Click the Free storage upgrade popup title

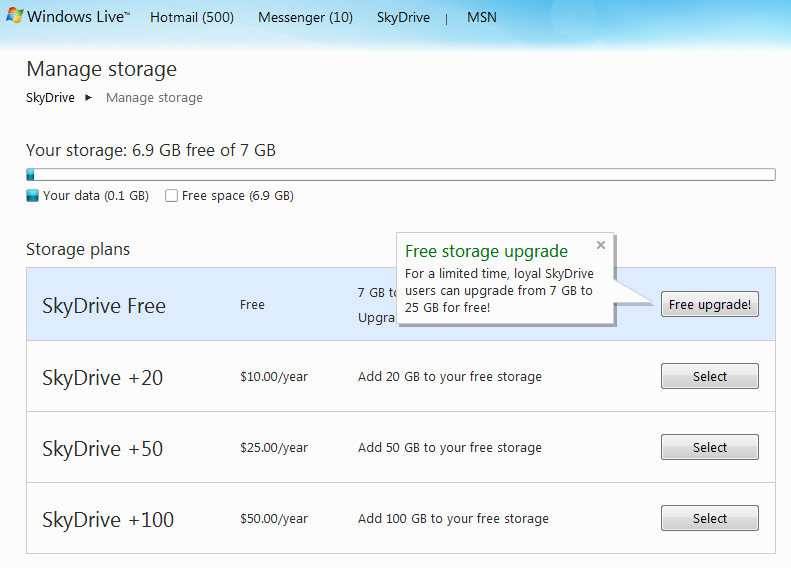tap(486, 251)
